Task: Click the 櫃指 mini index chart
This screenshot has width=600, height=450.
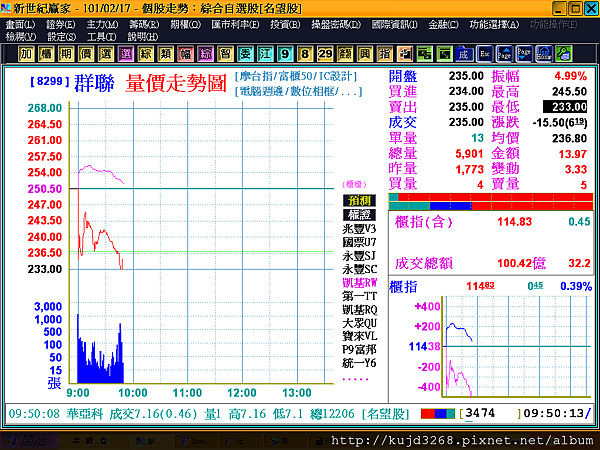Action: 517,346
